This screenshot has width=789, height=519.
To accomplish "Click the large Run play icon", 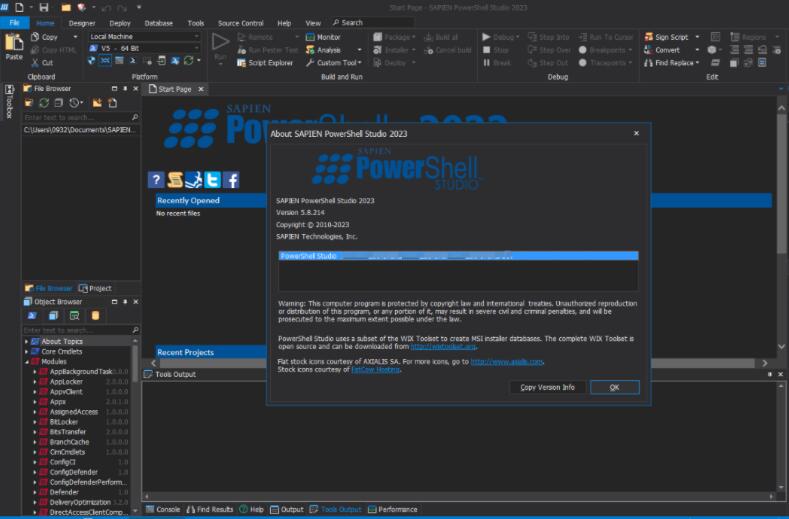I will click(x=220, y=42).
